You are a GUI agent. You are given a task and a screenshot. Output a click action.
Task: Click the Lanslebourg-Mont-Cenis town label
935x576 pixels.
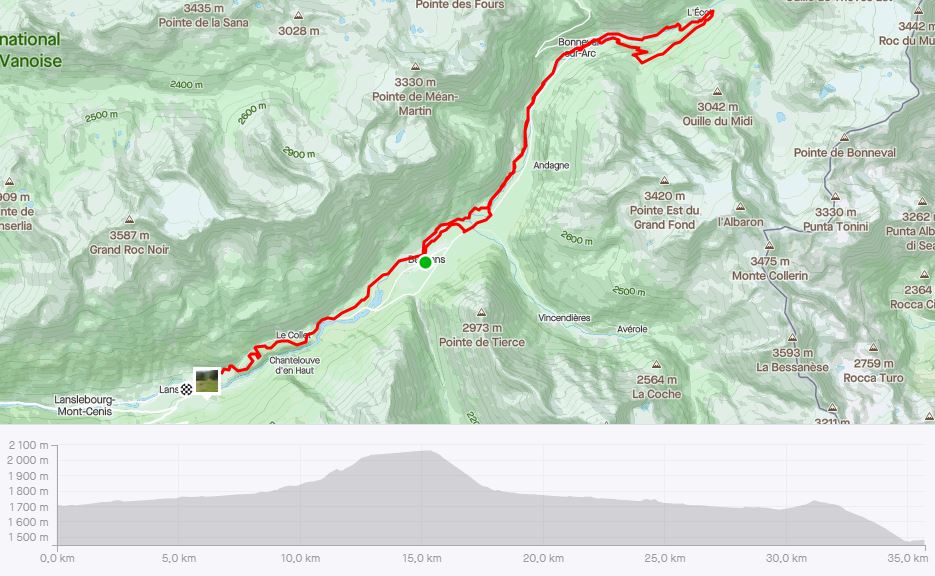84,405
